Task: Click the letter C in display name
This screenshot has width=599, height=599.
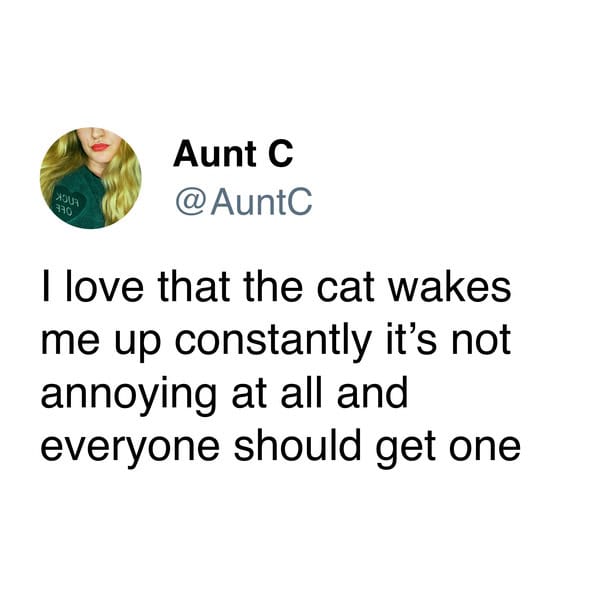Action: click(281, 154)
